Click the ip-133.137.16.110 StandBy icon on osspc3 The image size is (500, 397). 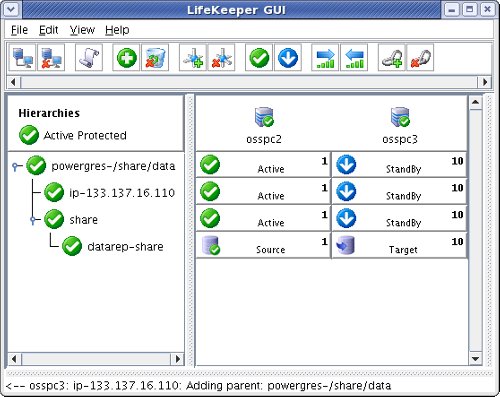click(346, 192)
